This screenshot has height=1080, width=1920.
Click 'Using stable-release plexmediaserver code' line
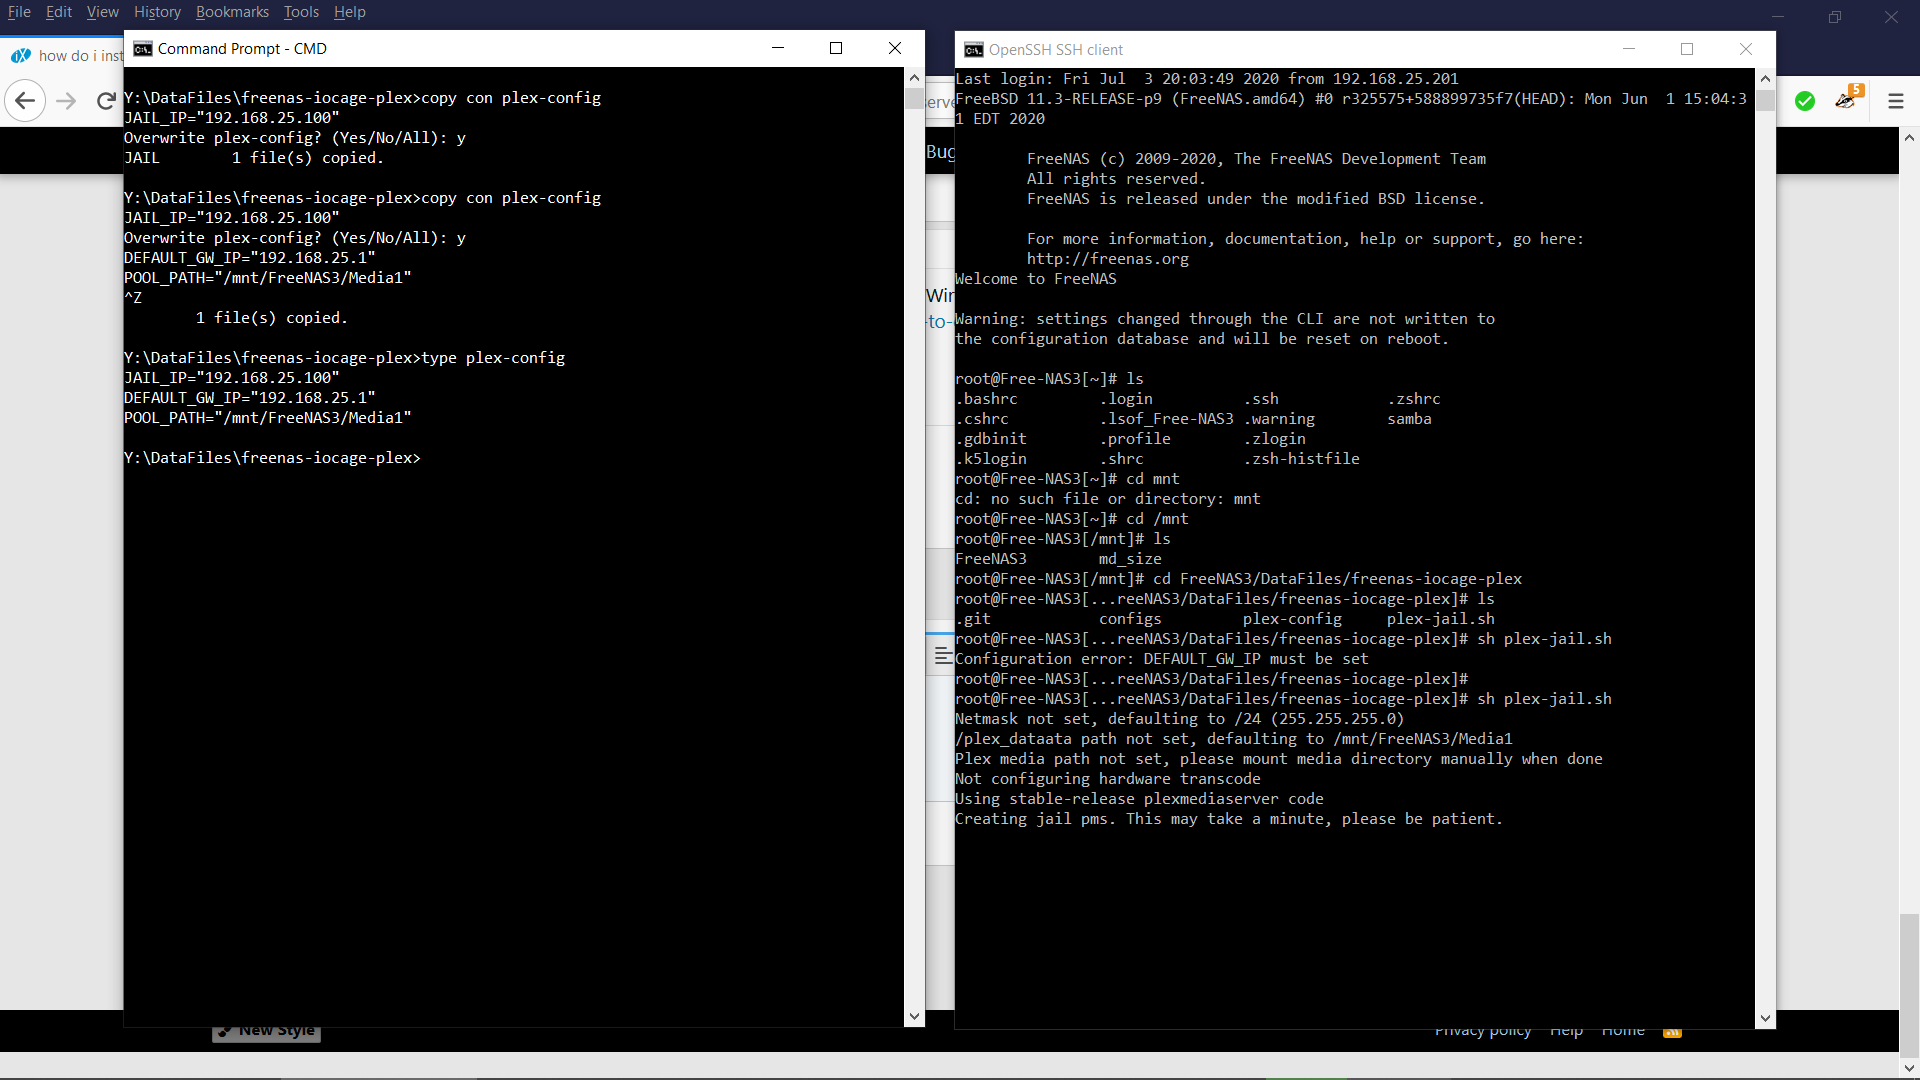click(1139, 799)
